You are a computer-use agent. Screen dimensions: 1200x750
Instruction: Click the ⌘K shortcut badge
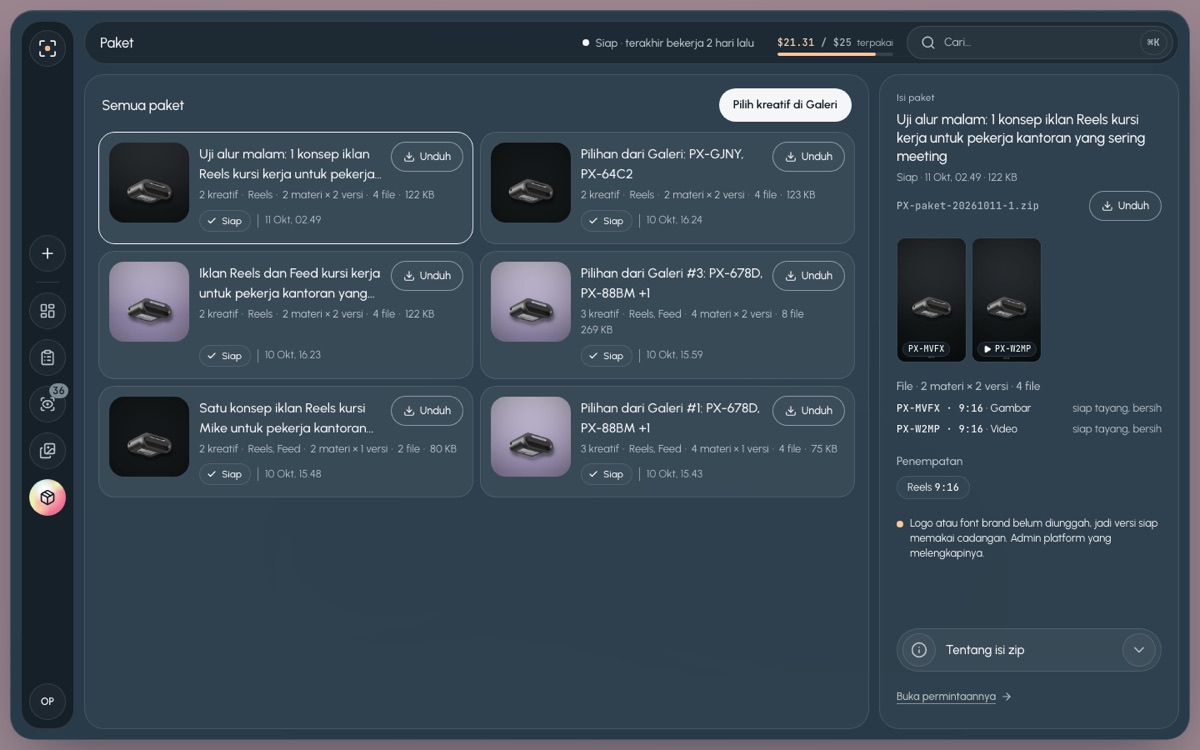tap(1153, 42)
